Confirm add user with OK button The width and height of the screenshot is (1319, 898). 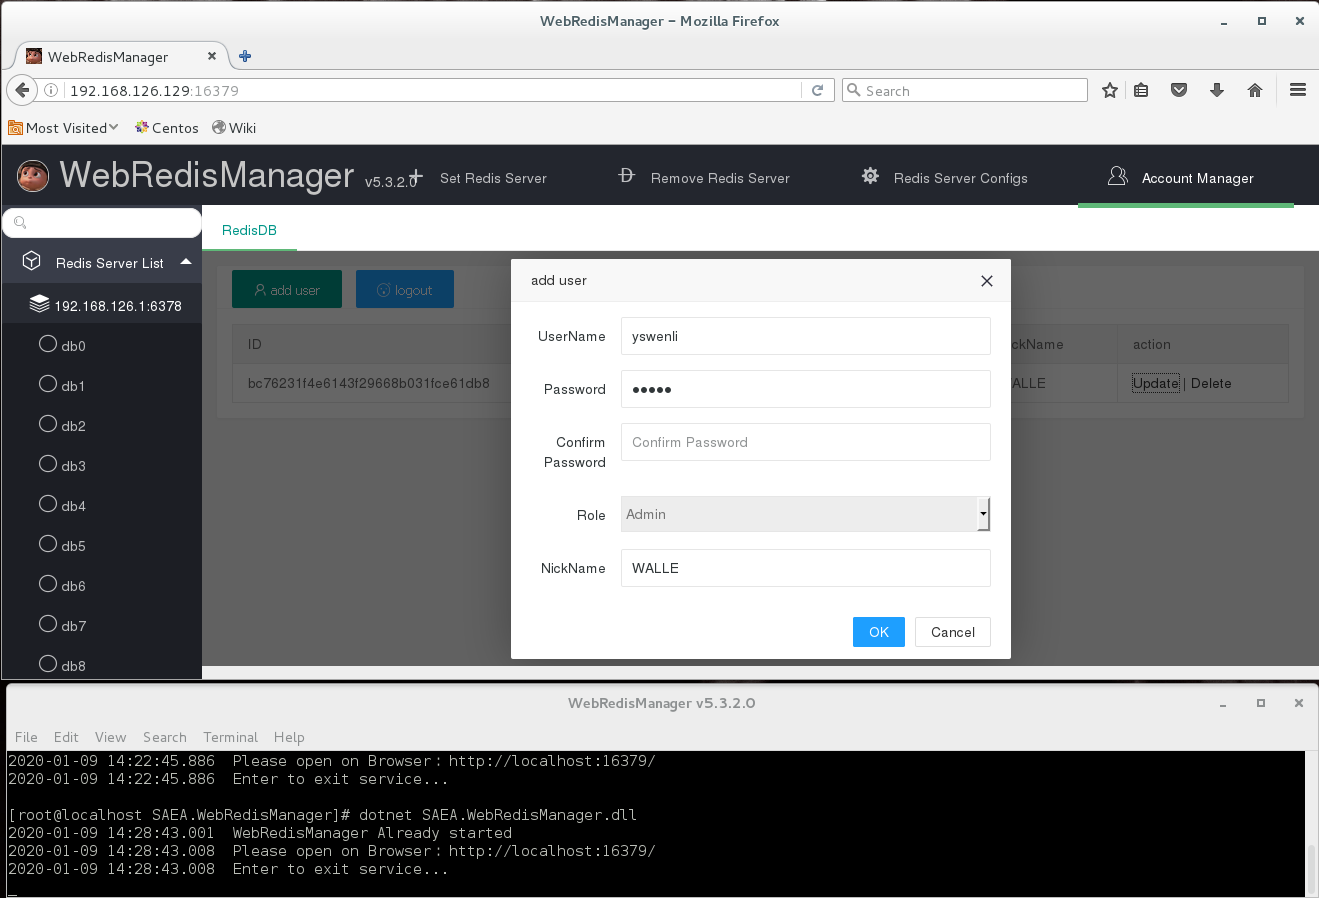879,632
